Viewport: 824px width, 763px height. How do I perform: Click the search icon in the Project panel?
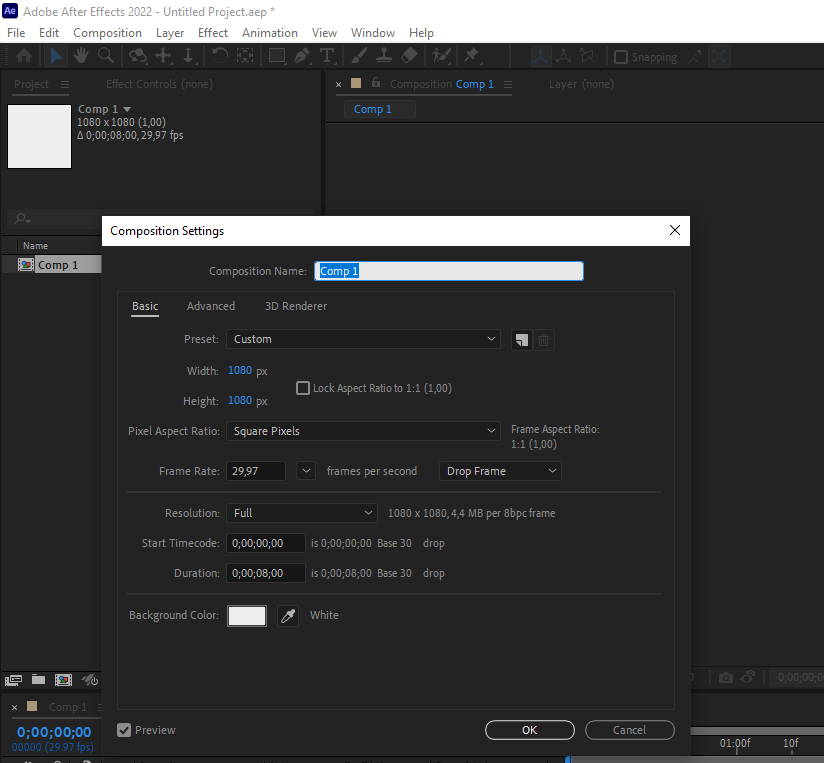tap(22, 219)
